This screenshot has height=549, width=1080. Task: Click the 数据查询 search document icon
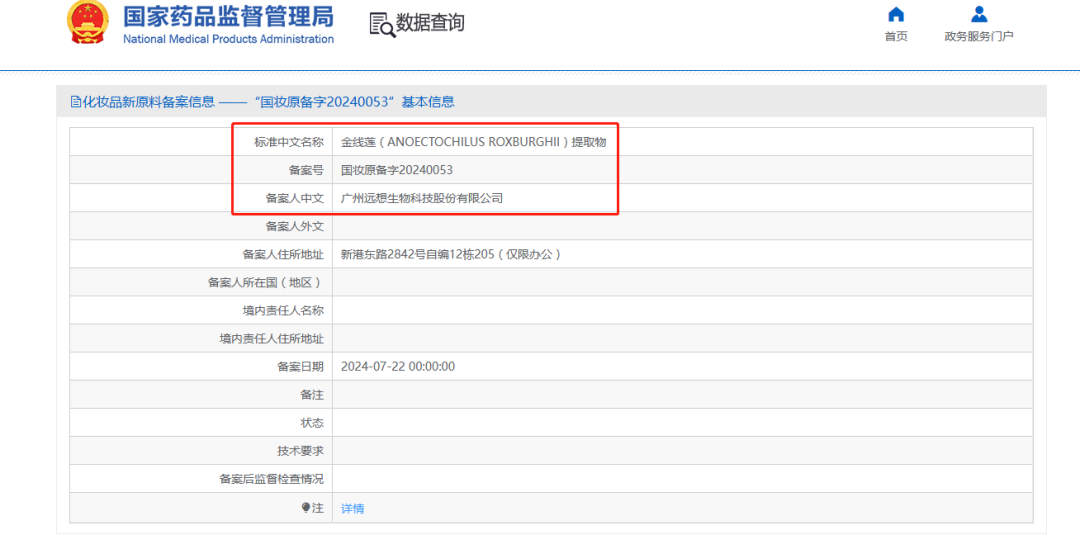382,25
